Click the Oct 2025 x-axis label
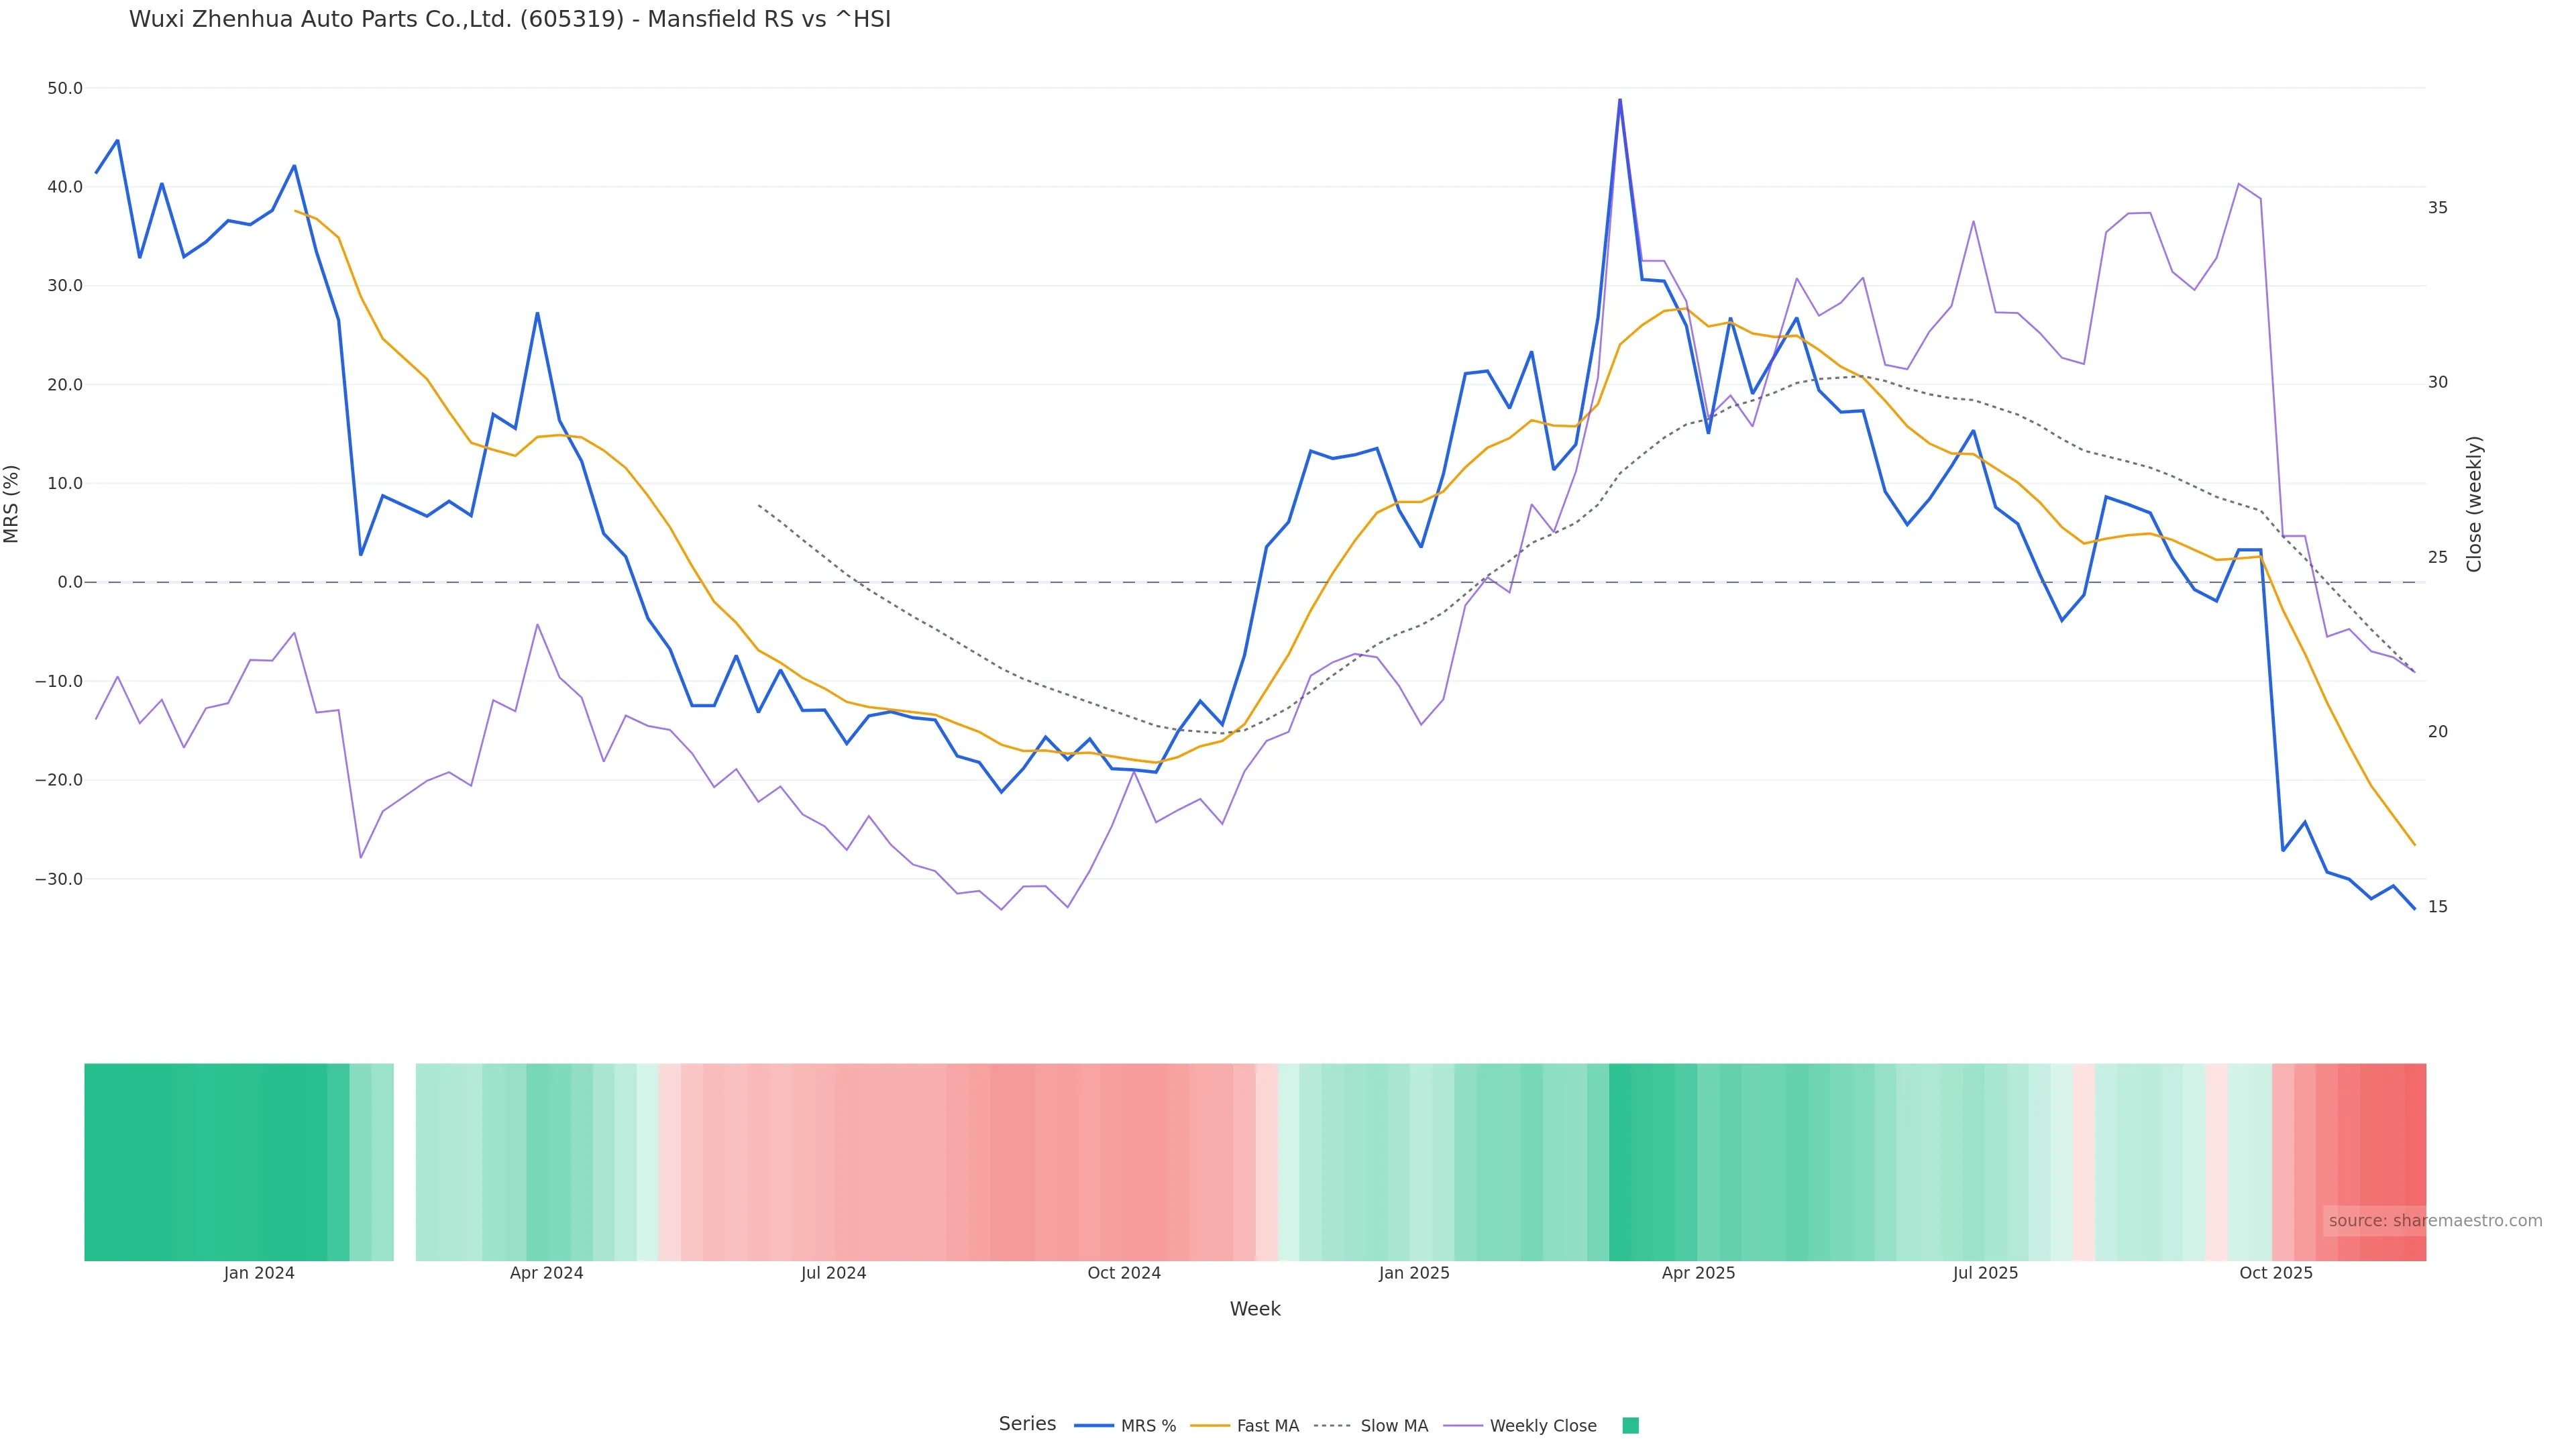2576x1449 pixels. coord(2276,1273)
